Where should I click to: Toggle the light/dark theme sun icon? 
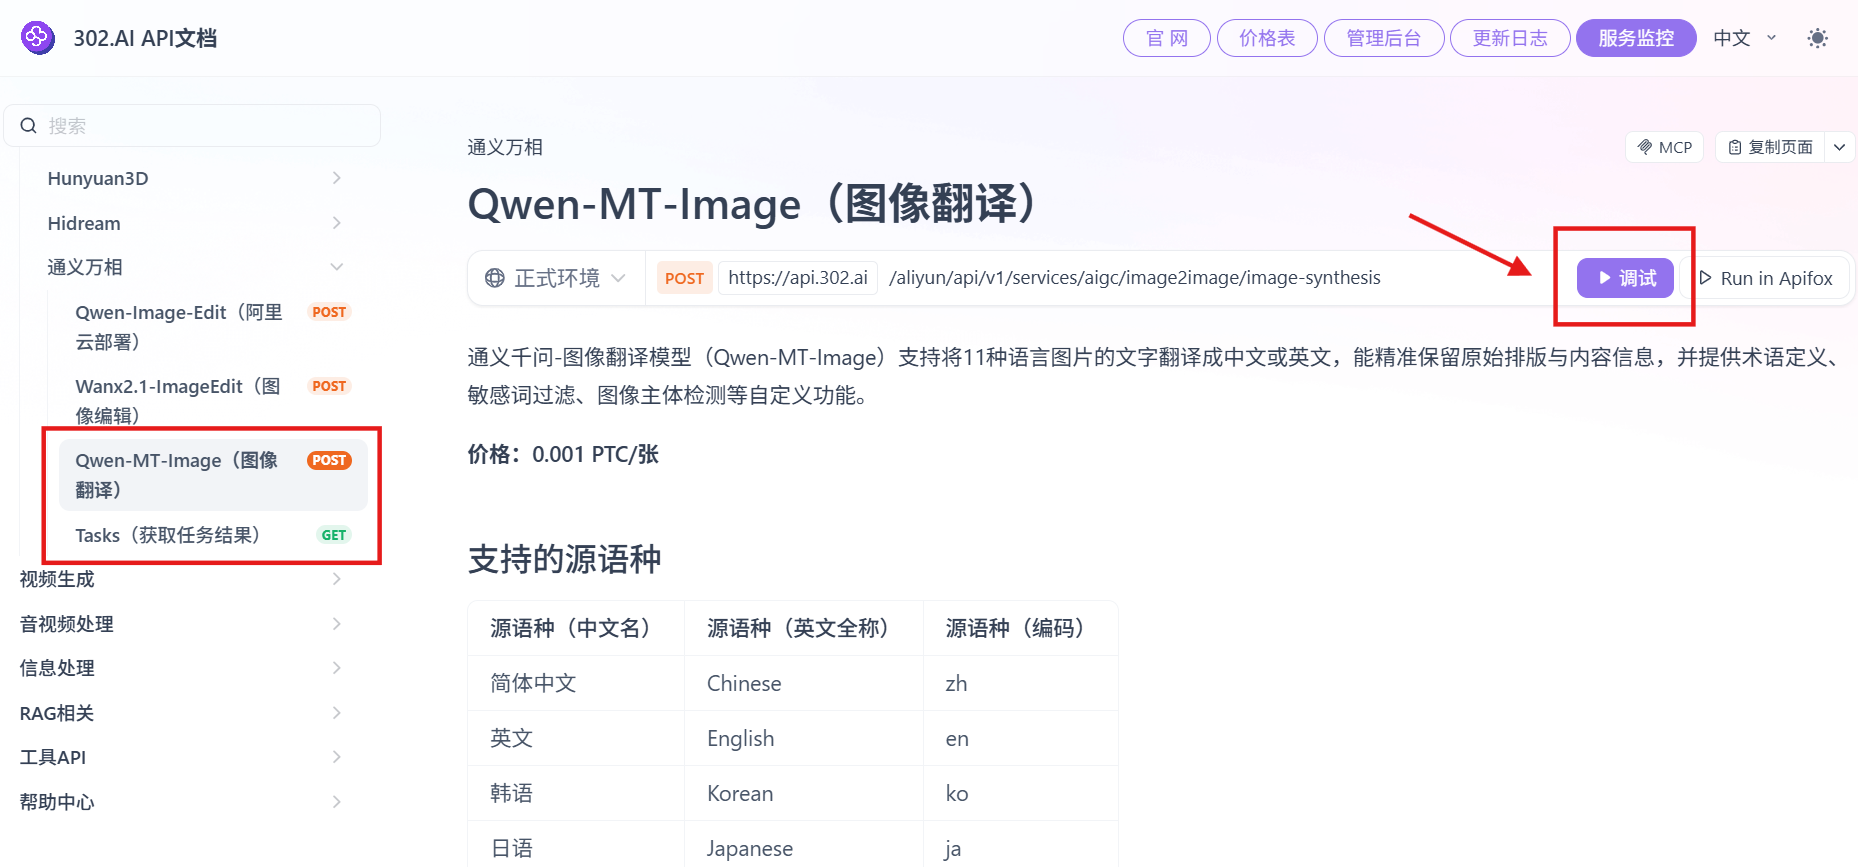[1817, 38]
